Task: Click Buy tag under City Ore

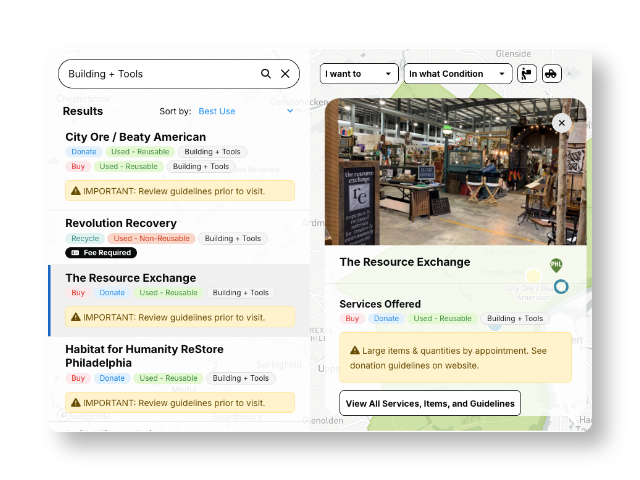Action: 78,167
